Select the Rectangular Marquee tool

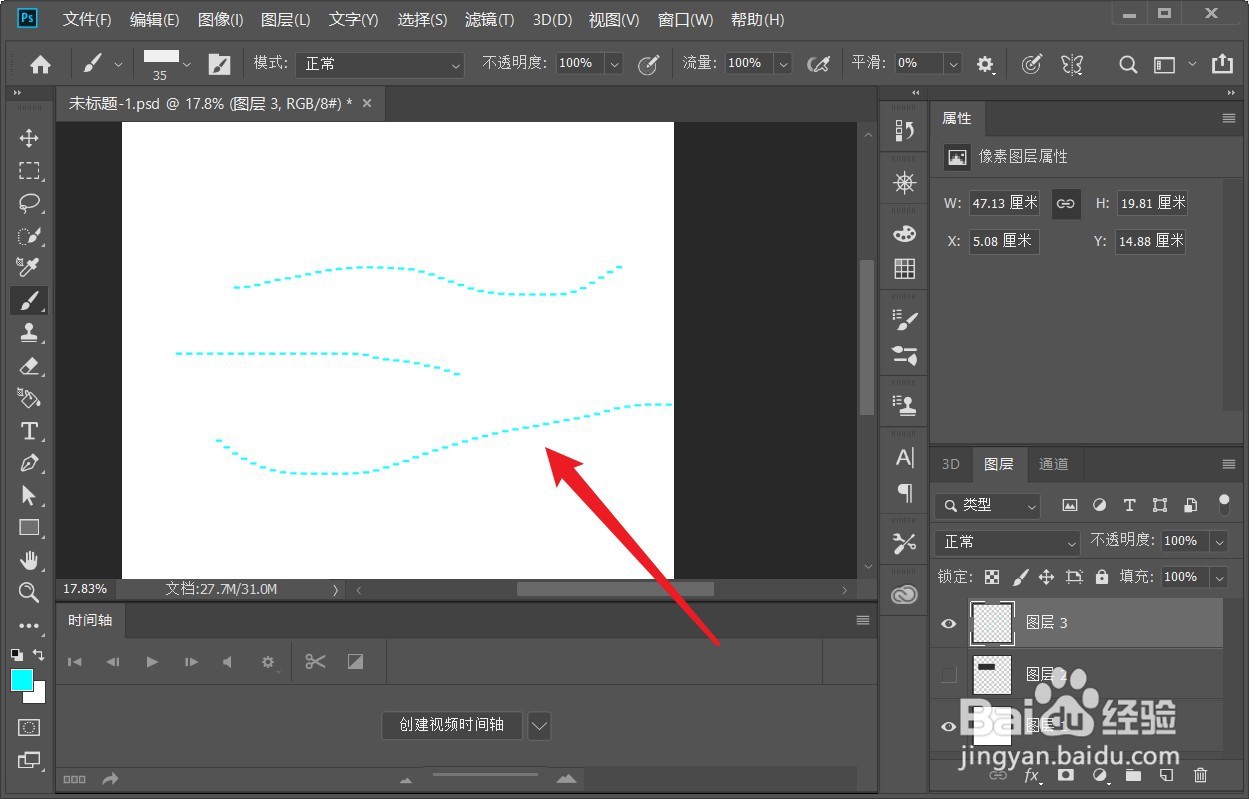(29, 171)
